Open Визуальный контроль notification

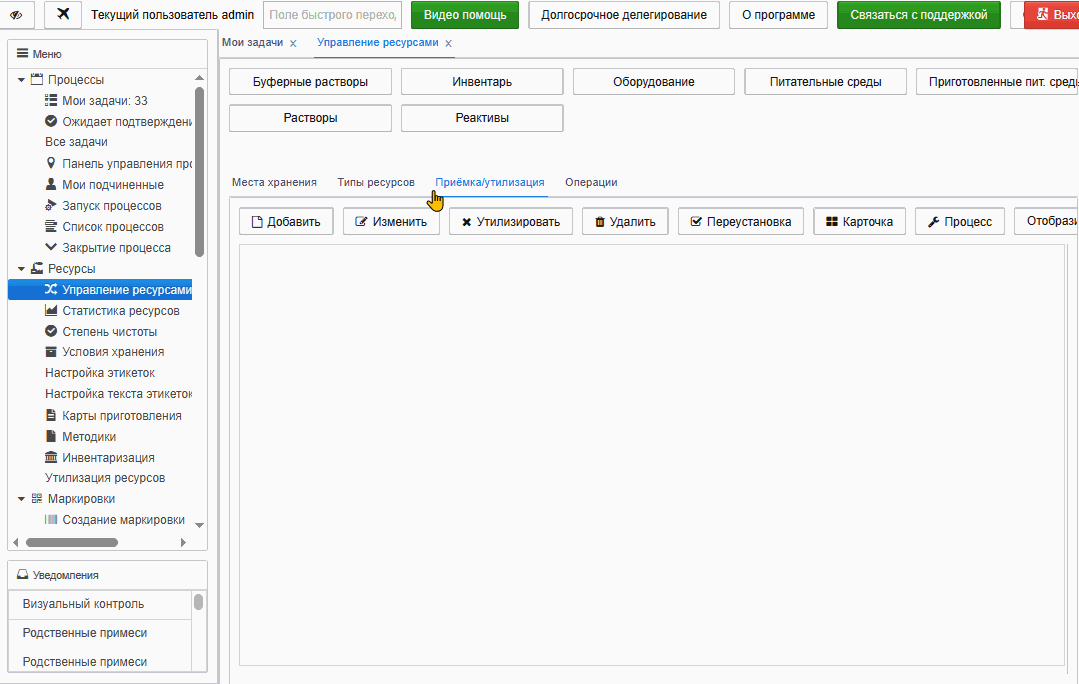coord(100,604)
